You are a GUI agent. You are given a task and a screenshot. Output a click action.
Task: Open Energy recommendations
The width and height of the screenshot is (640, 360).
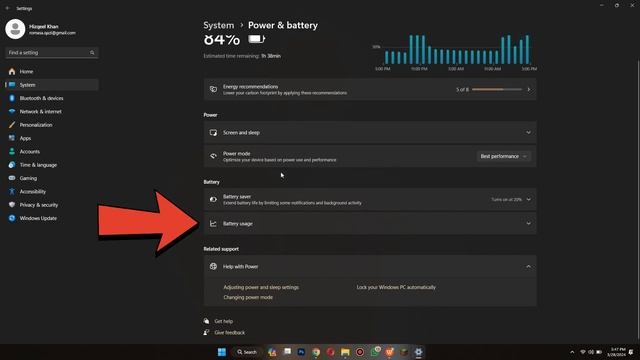point(370,89)
